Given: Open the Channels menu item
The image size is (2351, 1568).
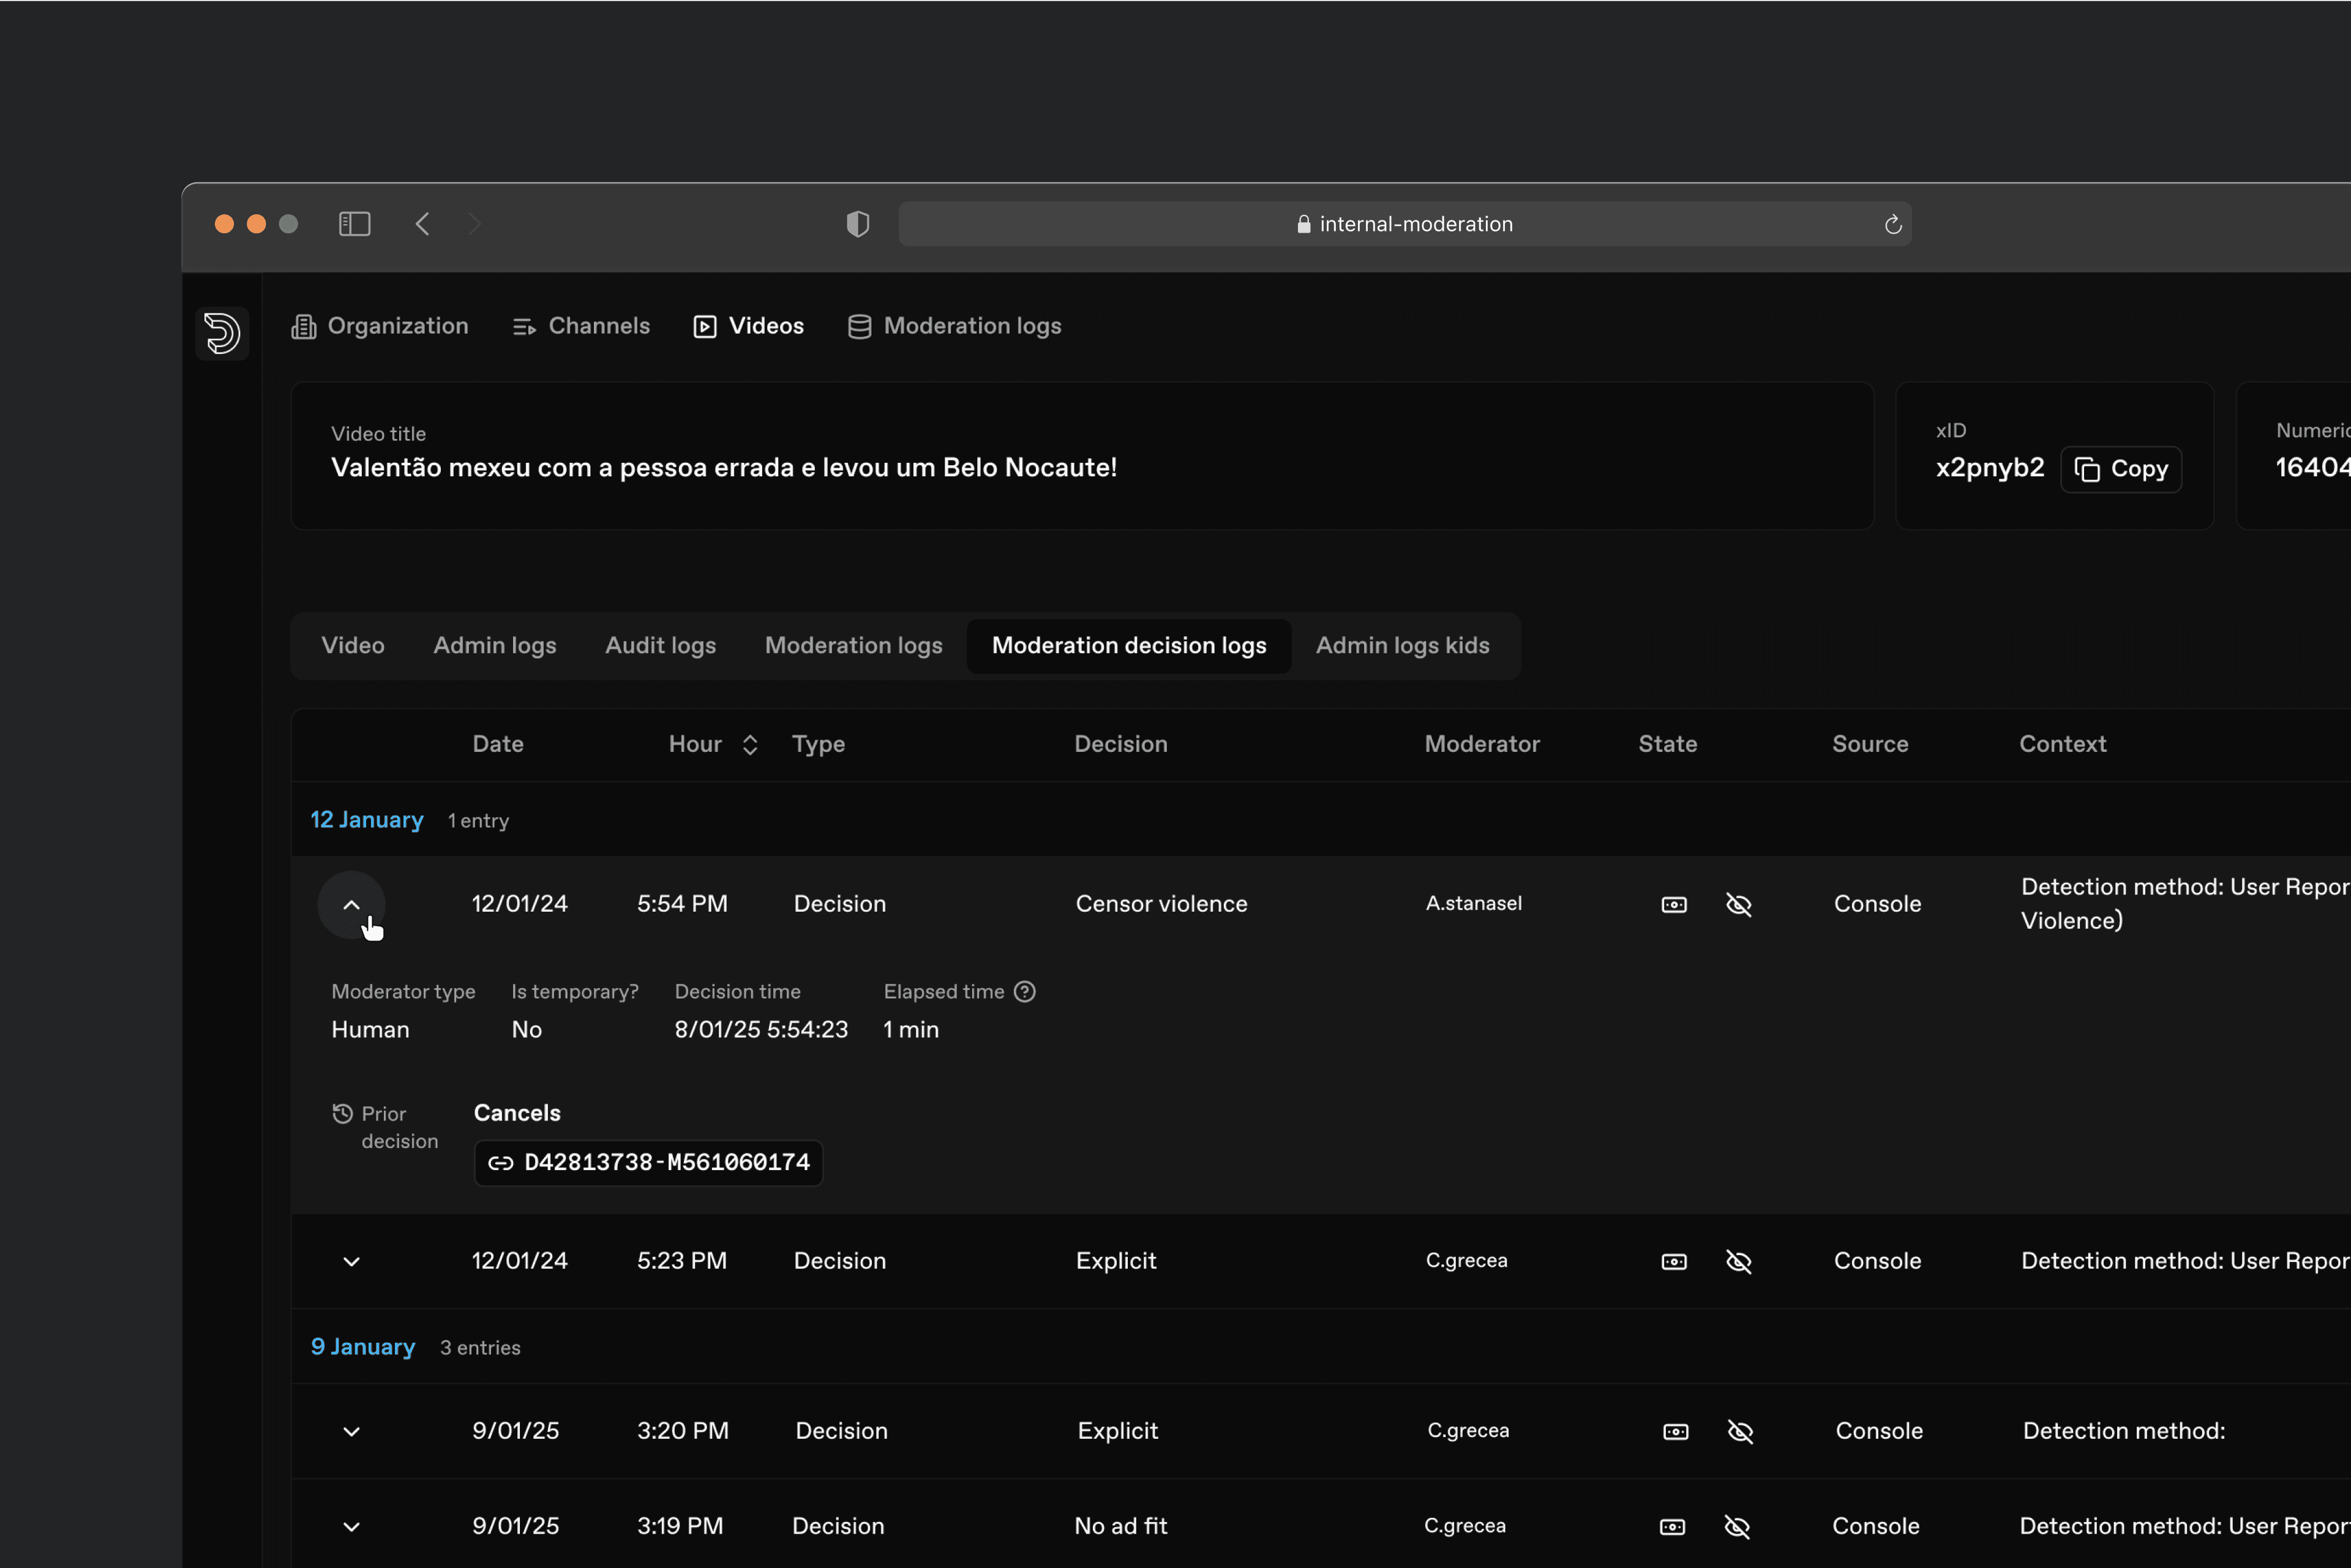Looking at the screenshot, I should [x=581, y=326].
